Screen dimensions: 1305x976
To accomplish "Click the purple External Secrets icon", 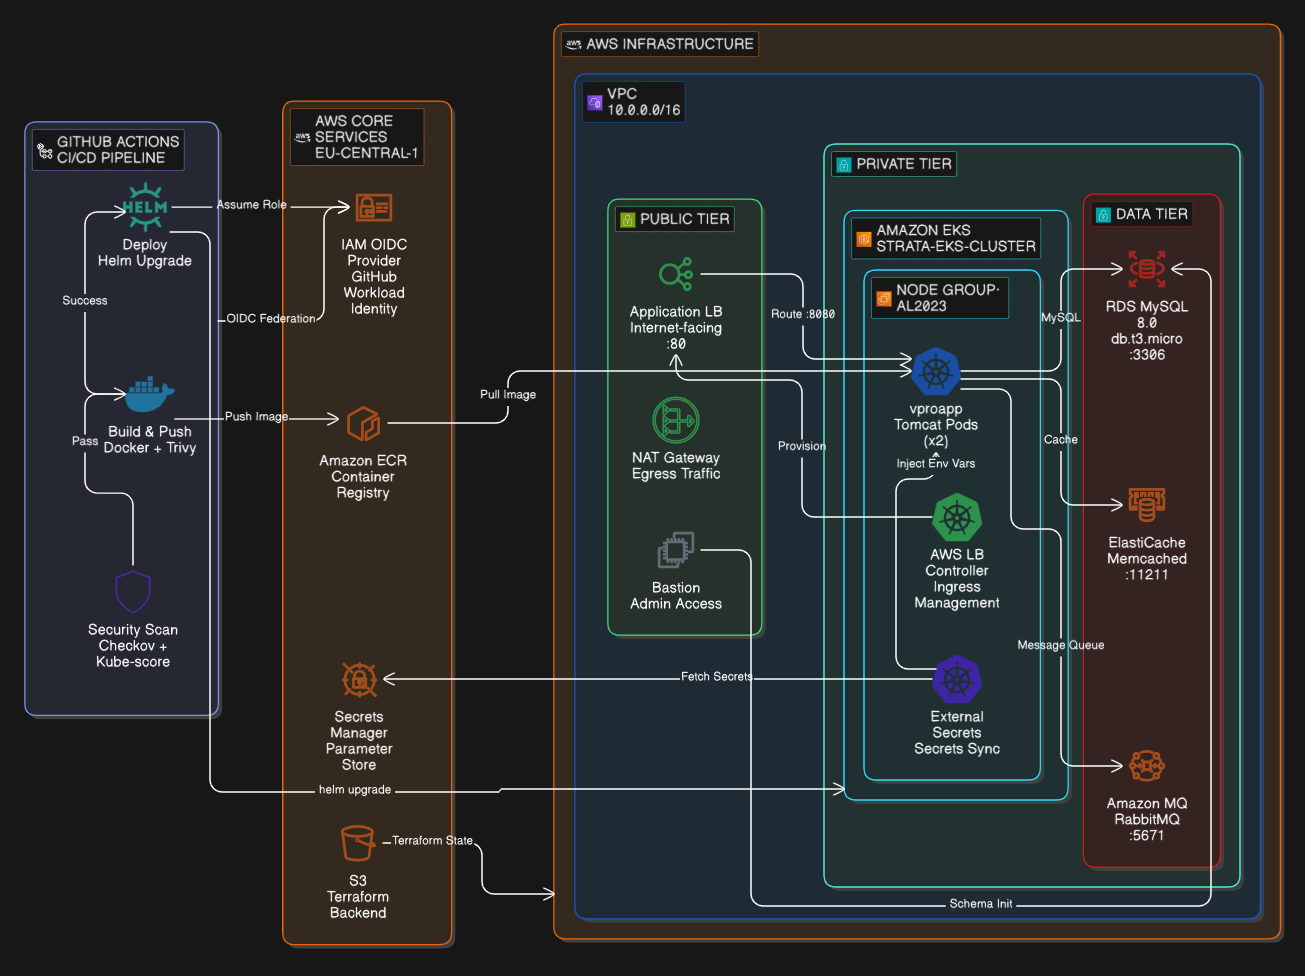I will 957,680.
